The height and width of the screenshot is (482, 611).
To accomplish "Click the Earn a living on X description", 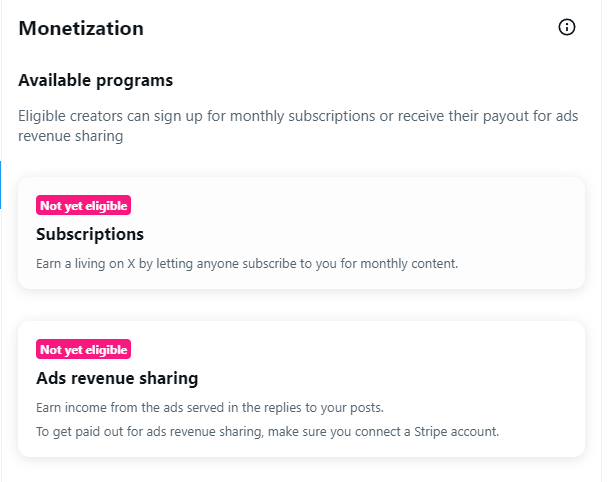I will (x=247, y=264).
